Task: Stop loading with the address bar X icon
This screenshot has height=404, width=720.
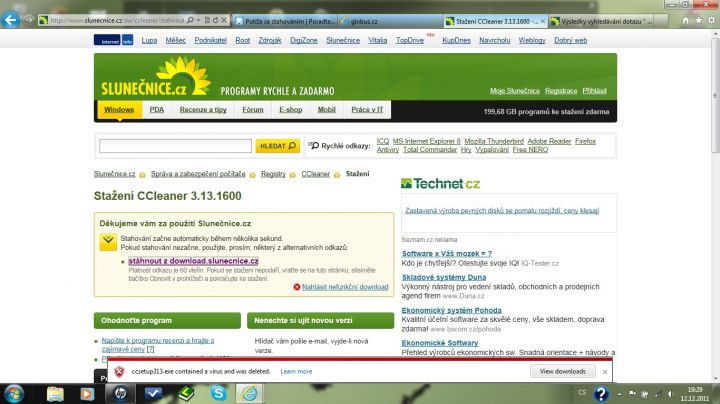Action: click(x=224, y=20)
